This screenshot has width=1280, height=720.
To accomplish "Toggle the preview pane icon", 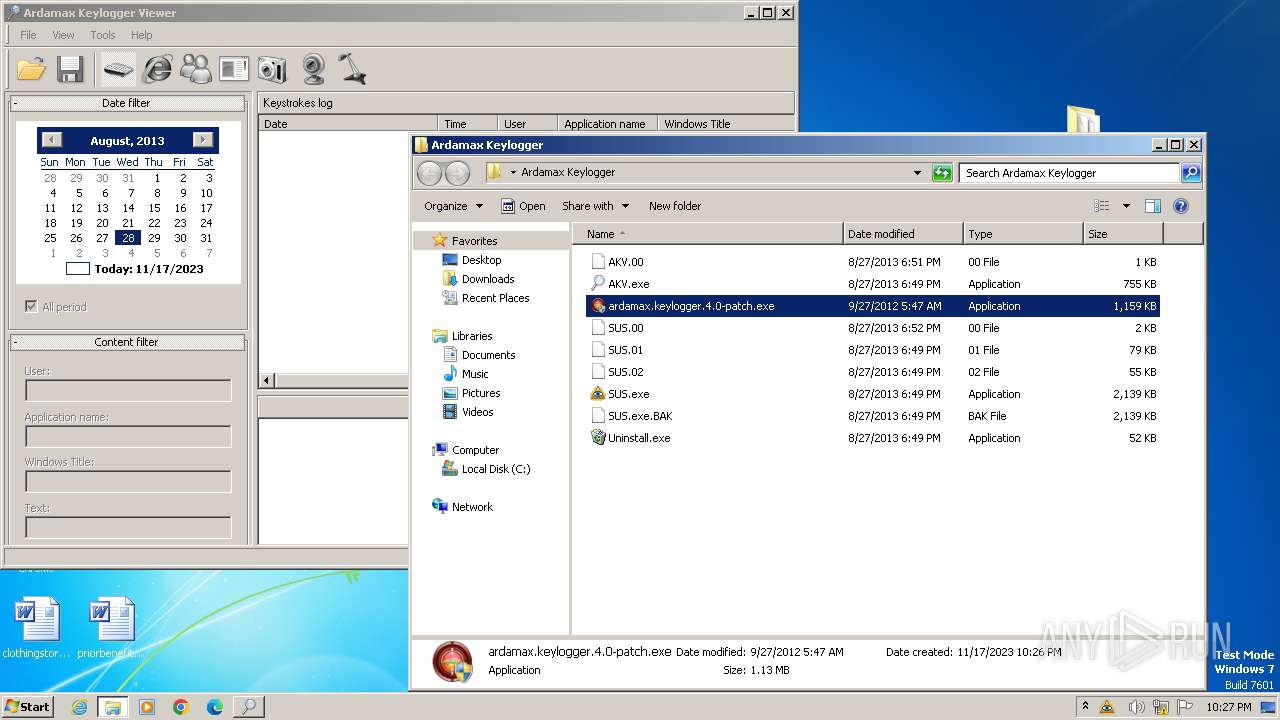I will (x=1153, y=206).
